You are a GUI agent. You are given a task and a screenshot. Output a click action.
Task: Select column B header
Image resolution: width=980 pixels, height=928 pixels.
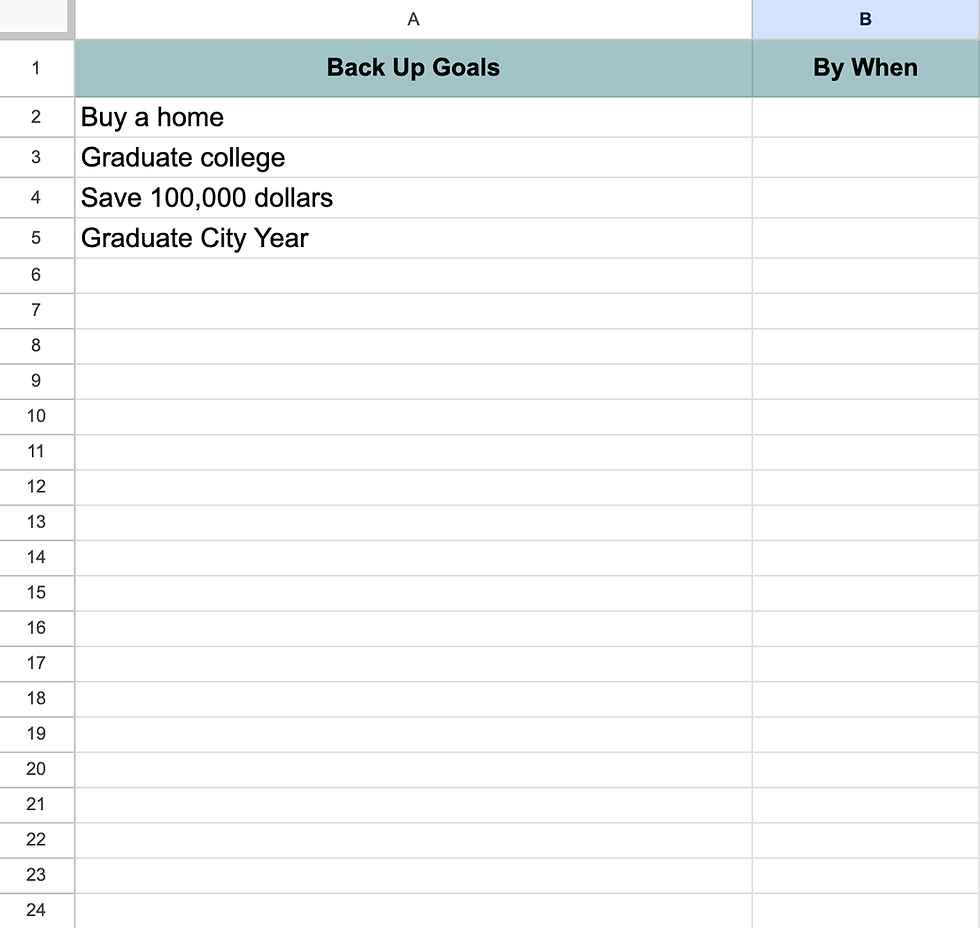click(866, 19)
